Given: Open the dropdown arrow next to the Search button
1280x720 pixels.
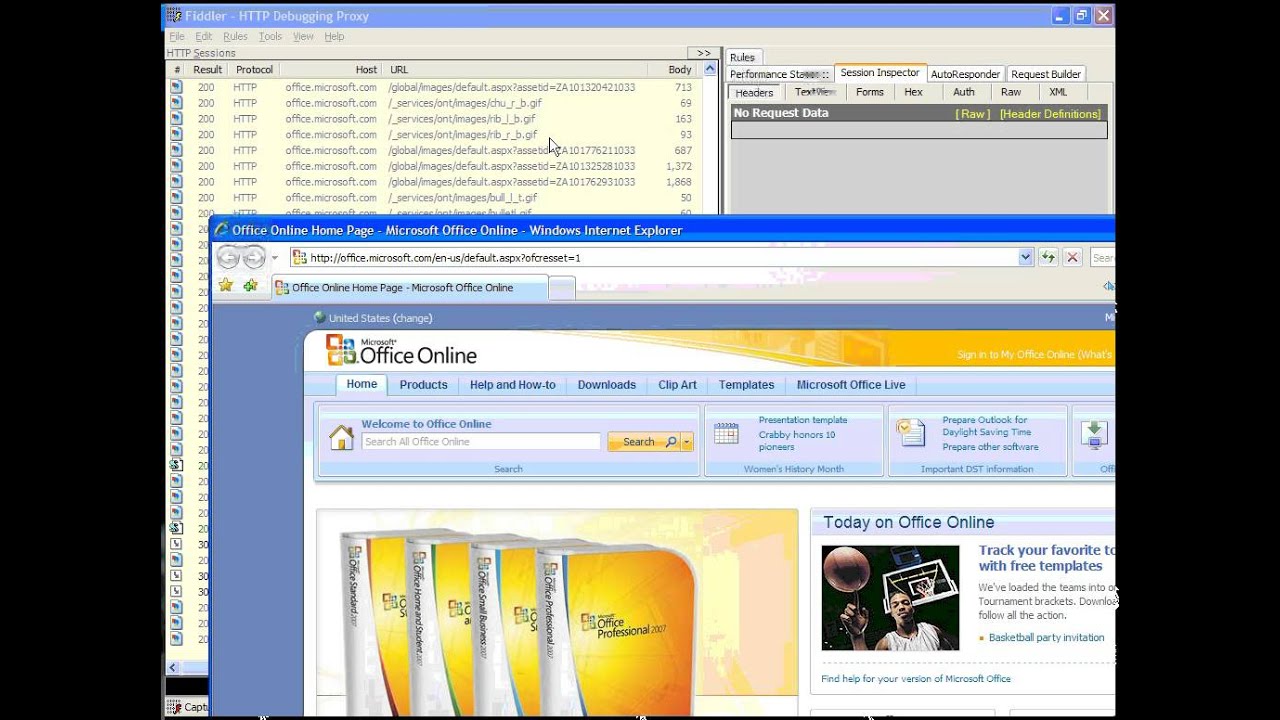Looking at the screenshot, I should (x=687, y=442).
